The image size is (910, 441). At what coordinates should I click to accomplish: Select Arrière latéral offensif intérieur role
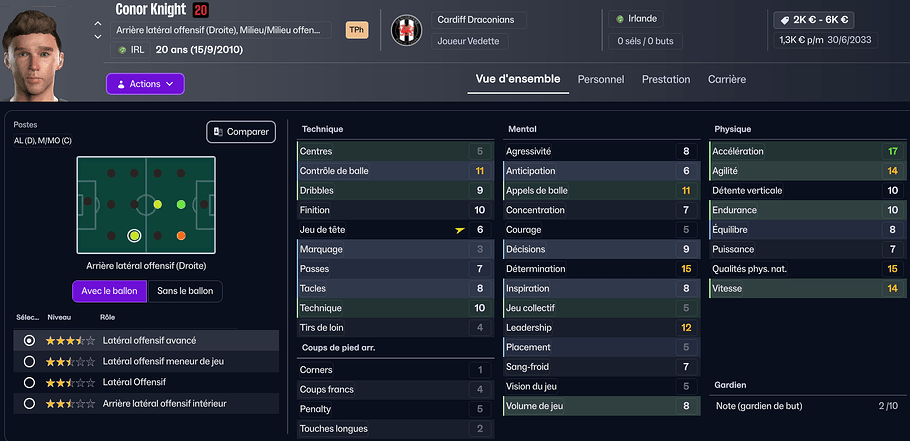(29, 403)
